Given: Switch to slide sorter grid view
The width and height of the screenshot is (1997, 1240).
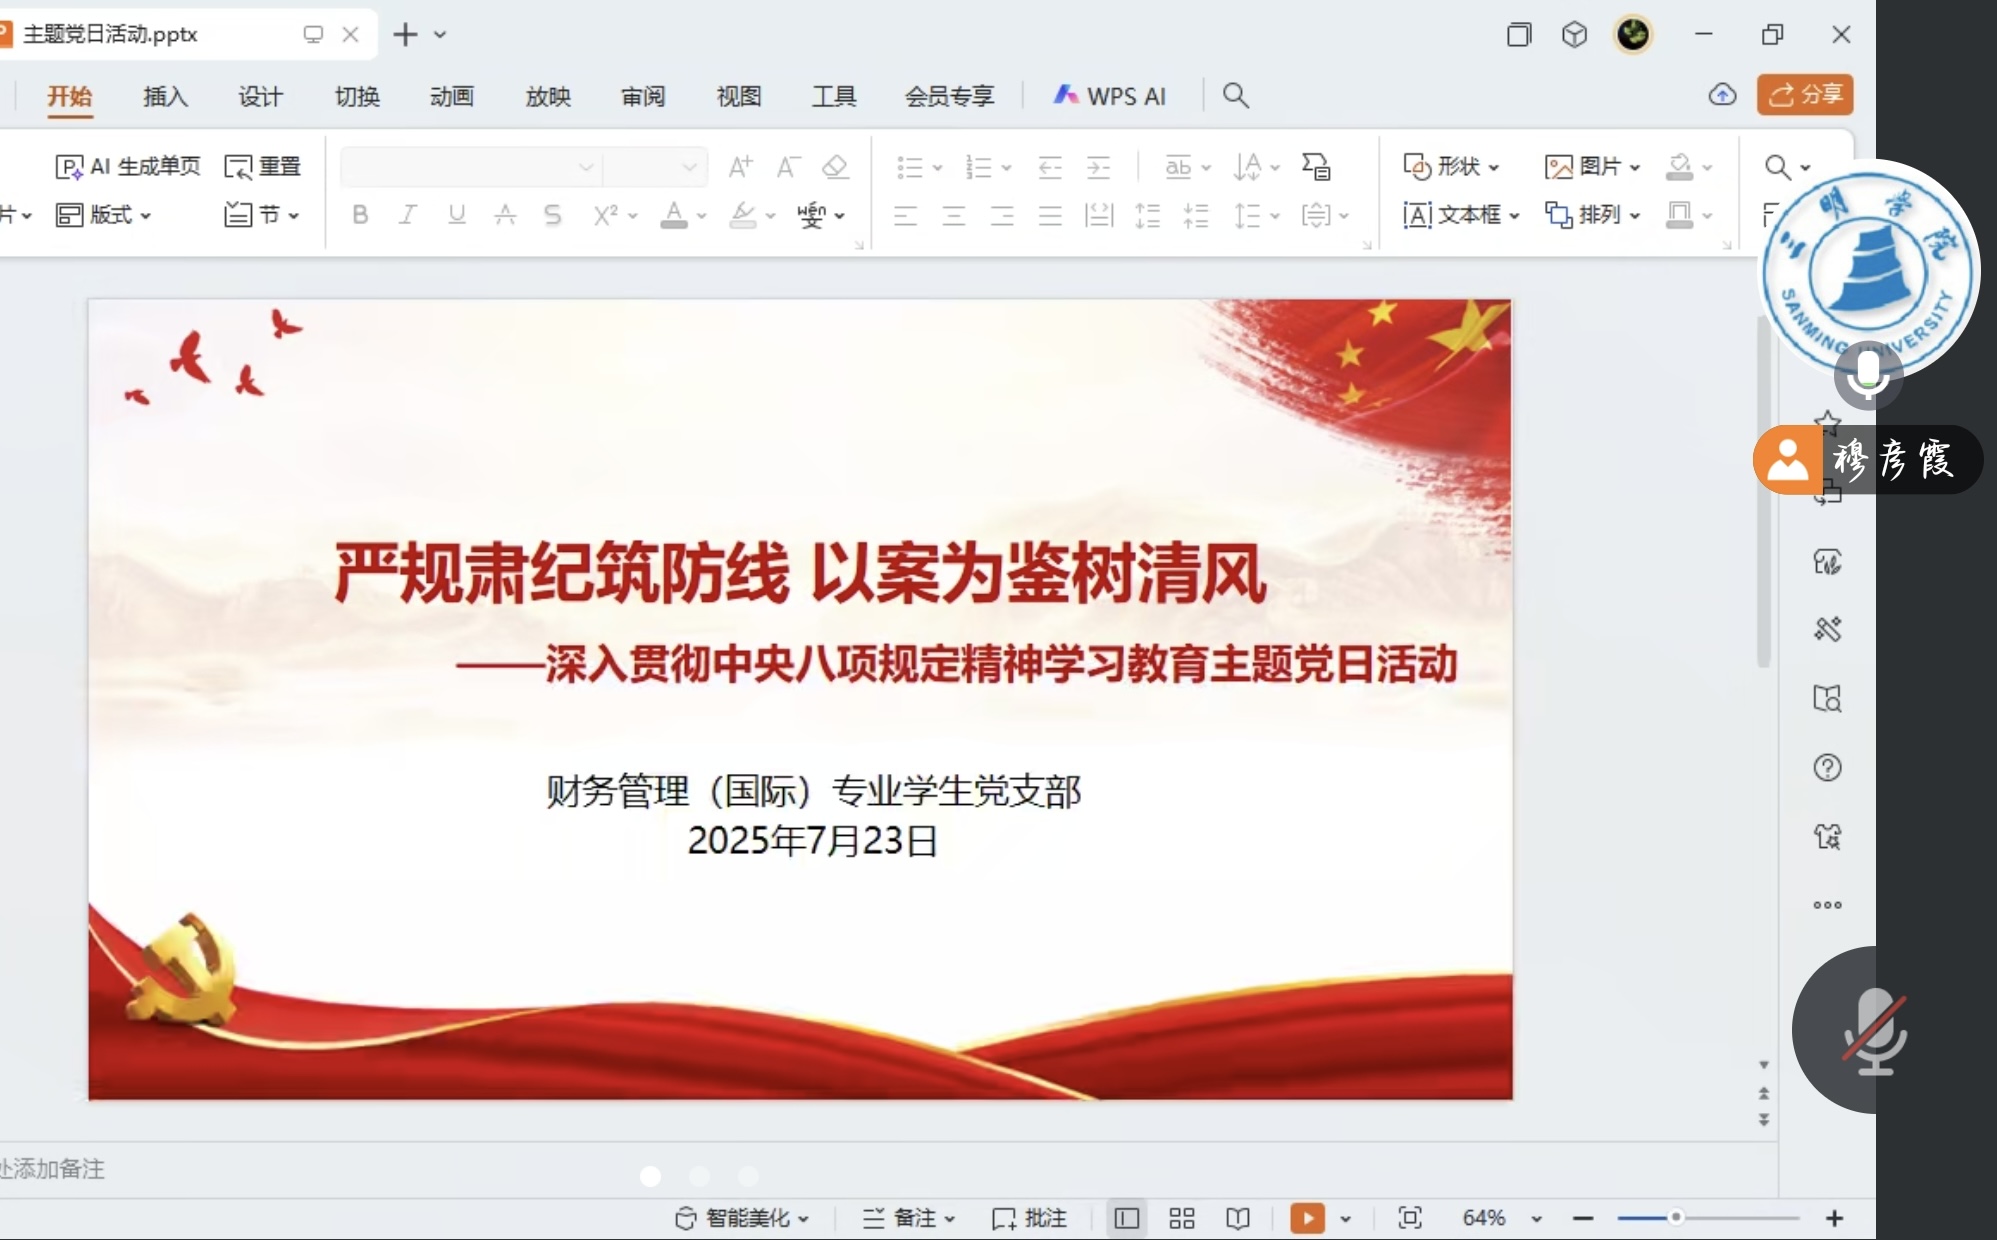Looking at the screenshot, I should [x=1182, y=1218].
